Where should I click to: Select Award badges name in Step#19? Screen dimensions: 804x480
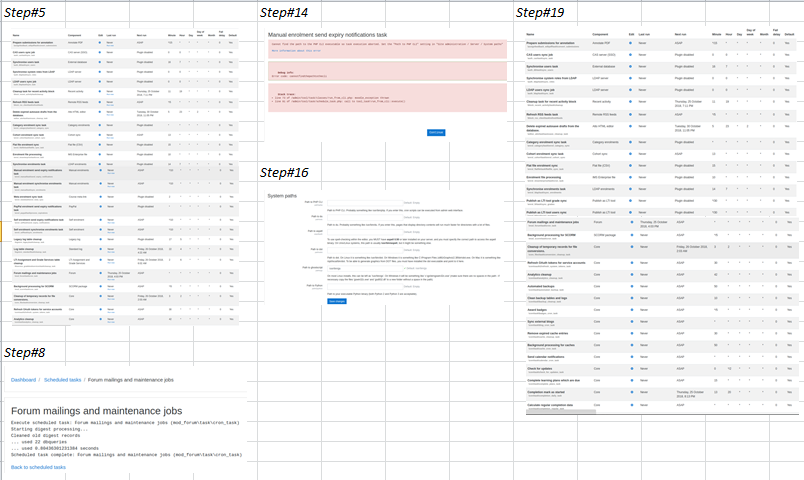click(x=537, y=310)
